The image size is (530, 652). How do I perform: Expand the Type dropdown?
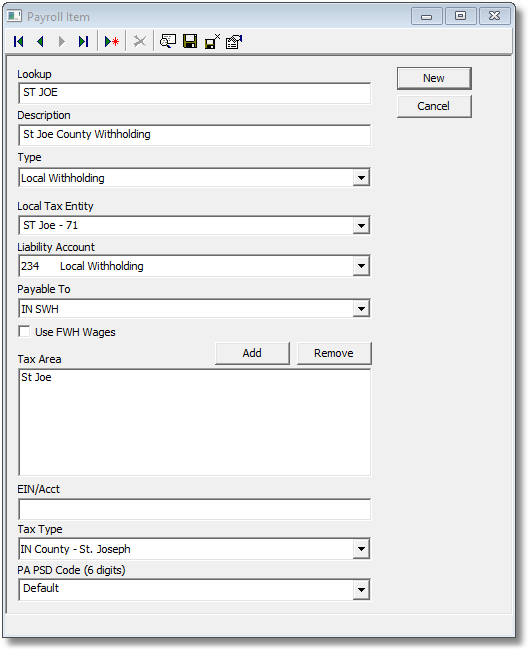[361, 178]
